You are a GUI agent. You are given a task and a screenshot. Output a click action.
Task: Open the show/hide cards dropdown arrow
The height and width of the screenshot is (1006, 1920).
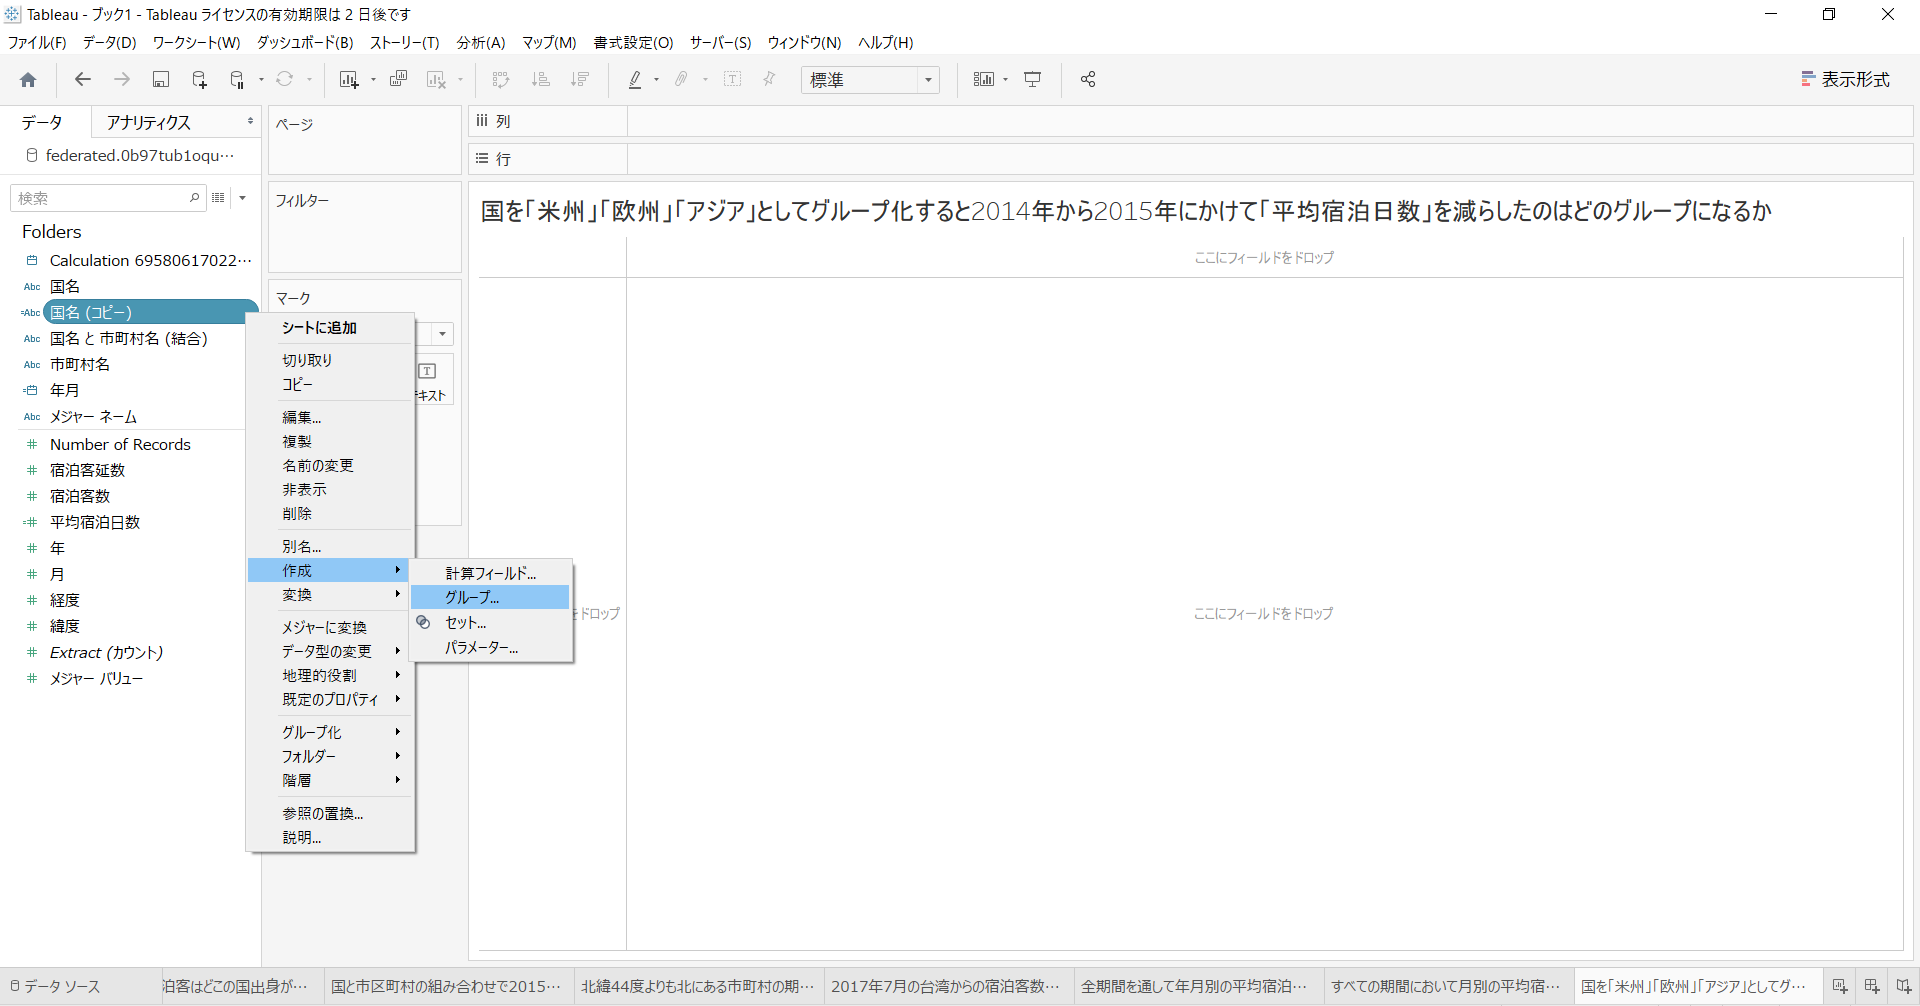click(x=1005, y=80)
